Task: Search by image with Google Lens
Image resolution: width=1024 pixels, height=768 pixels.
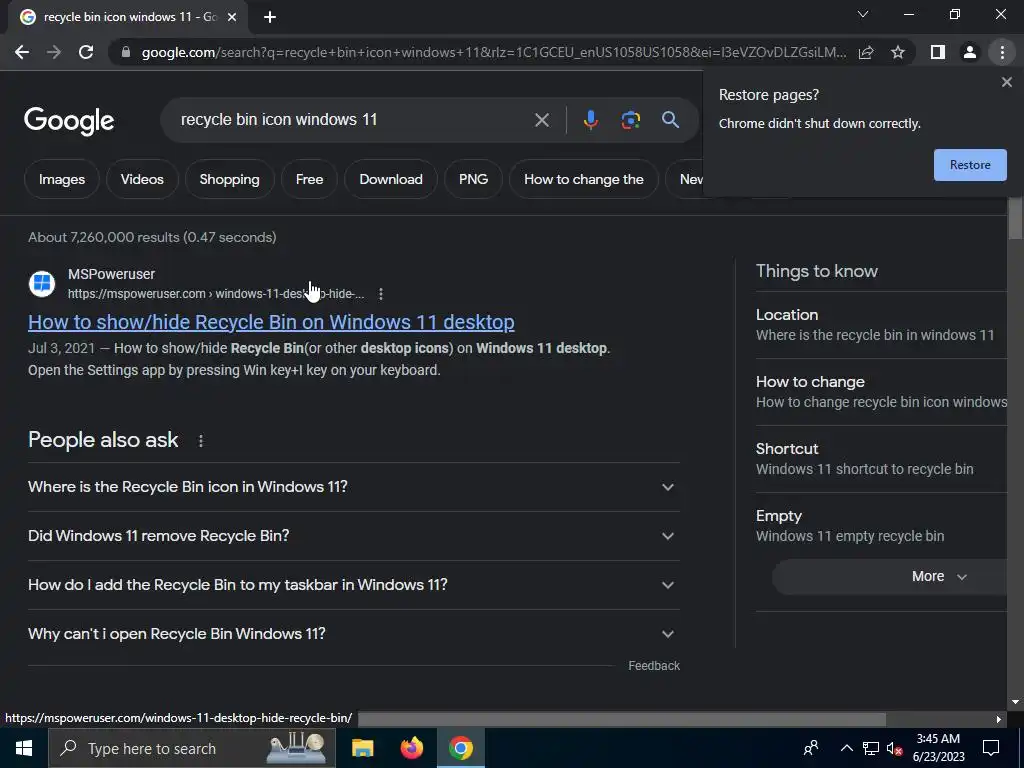Action: [630, 120]
